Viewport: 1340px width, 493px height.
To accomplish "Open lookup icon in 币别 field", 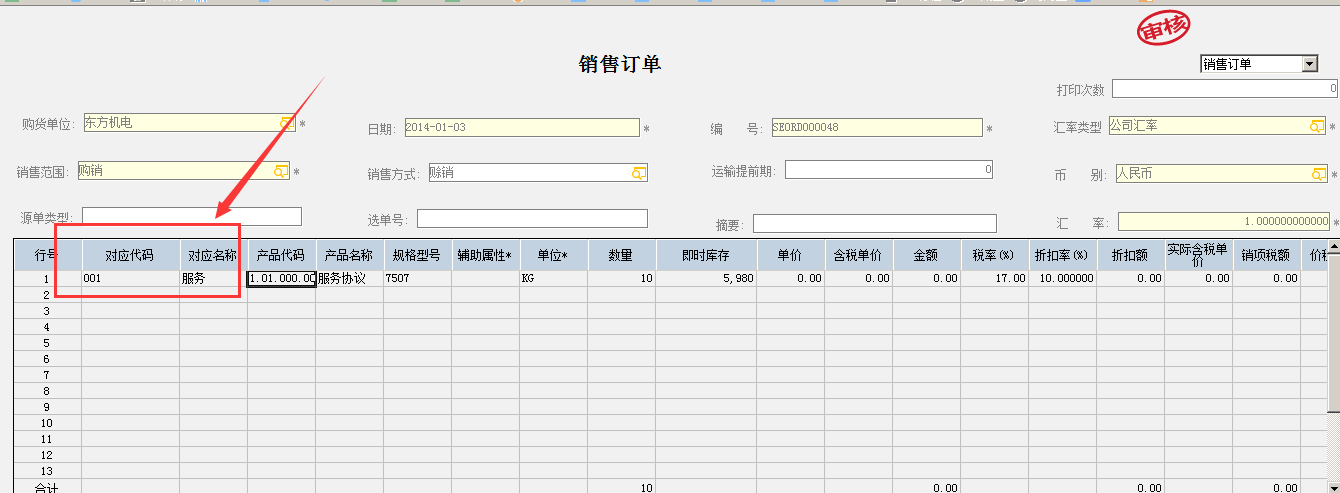I will (1319, 174).
